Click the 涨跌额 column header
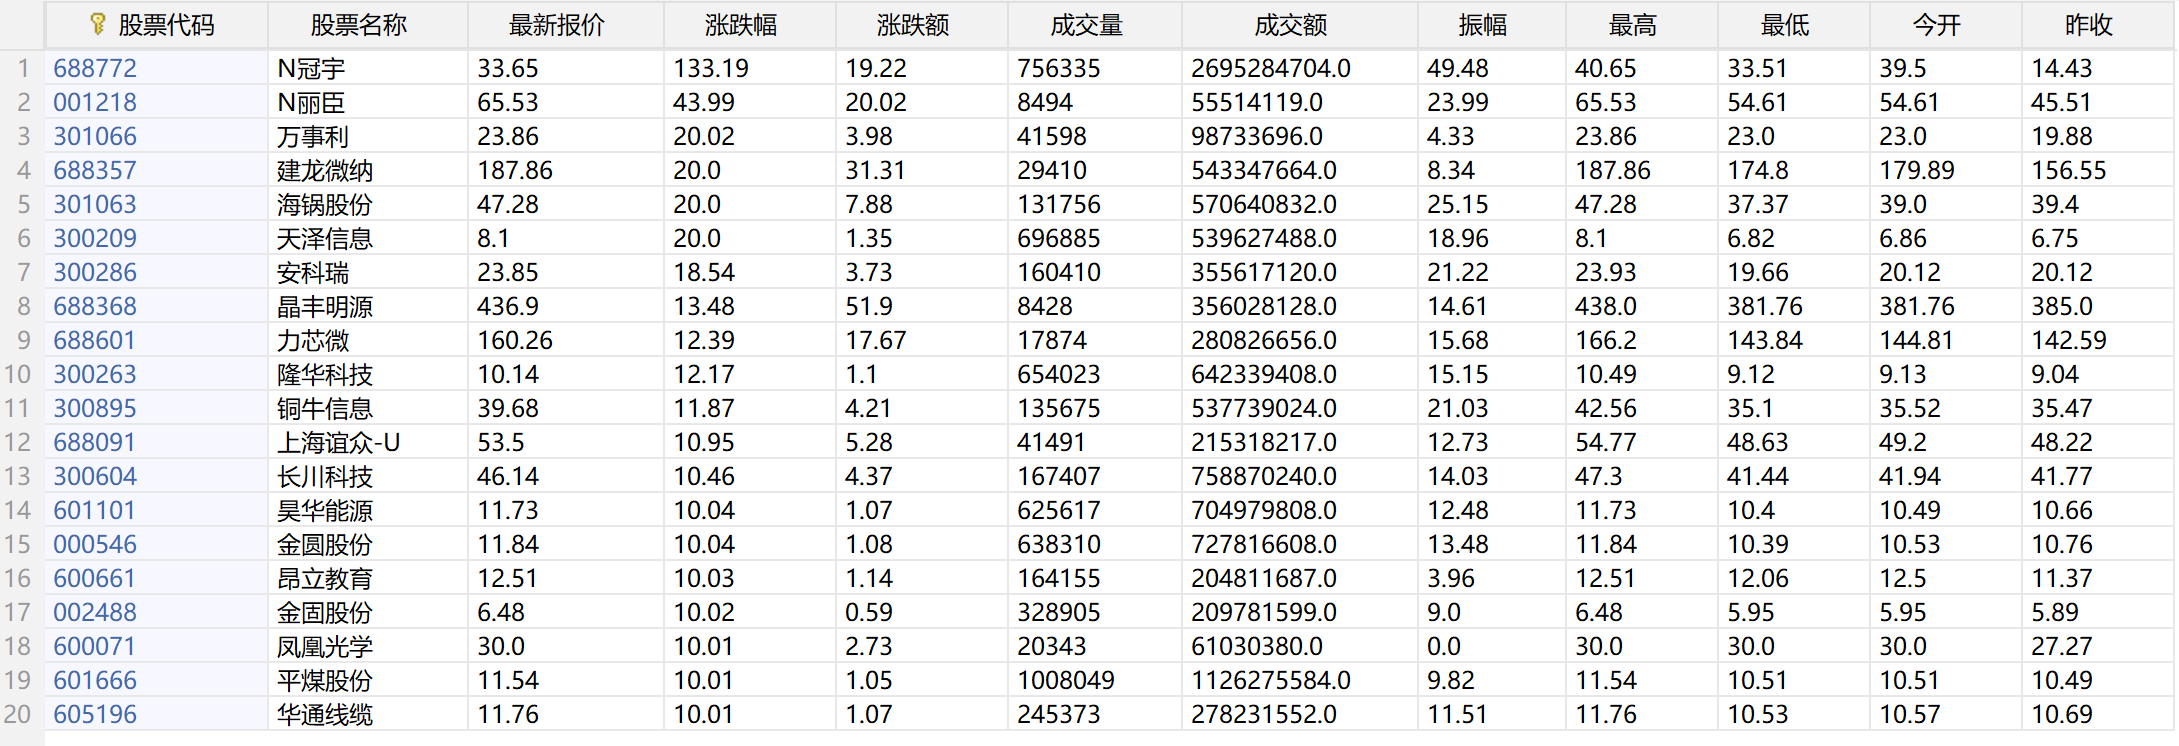This screenshot has height=746, width=2179. [x=913, y=25]
